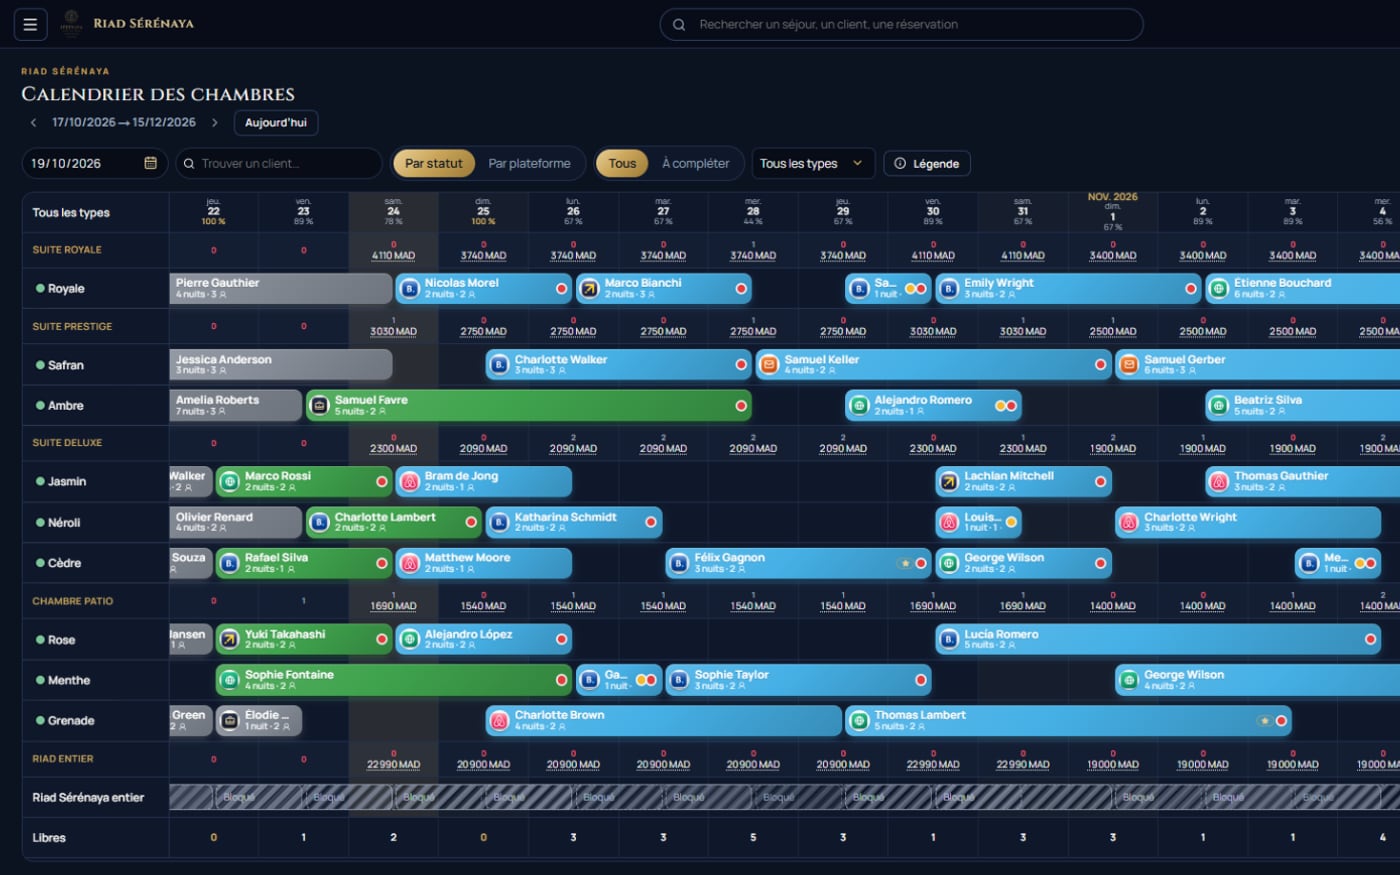
Task: Click the platform icon on Samuel Keller's reservation
Action: [769, 365]
